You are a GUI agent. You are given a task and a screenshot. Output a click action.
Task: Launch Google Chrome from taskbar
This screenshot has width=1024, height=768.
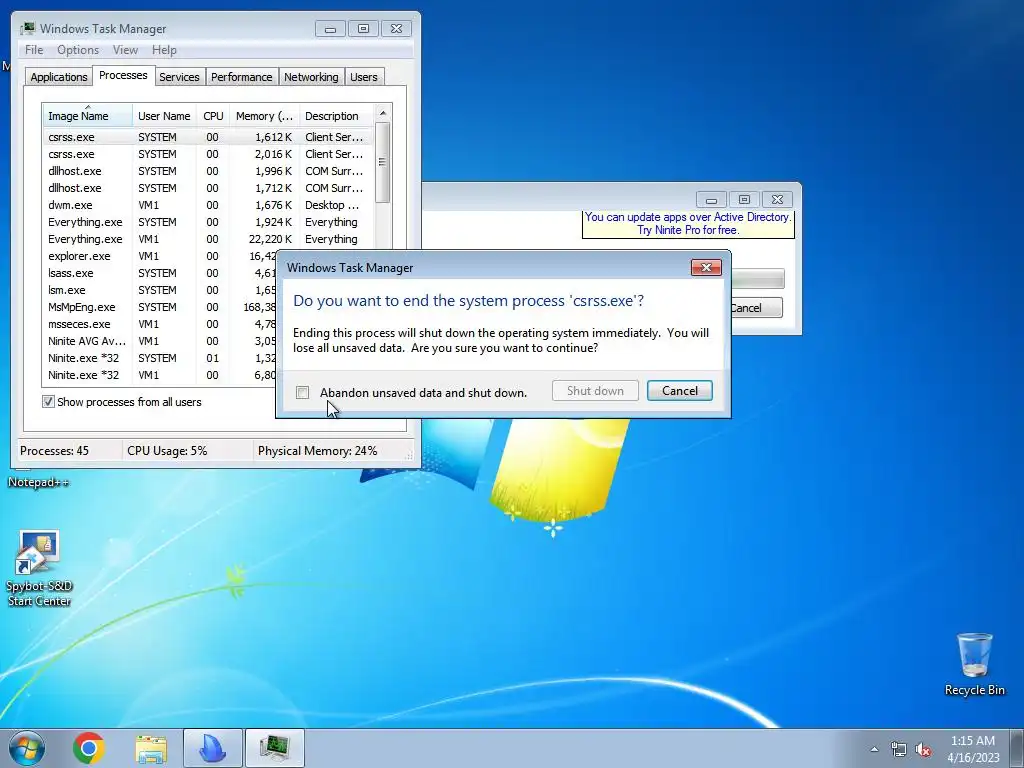[x=89, y=748]
